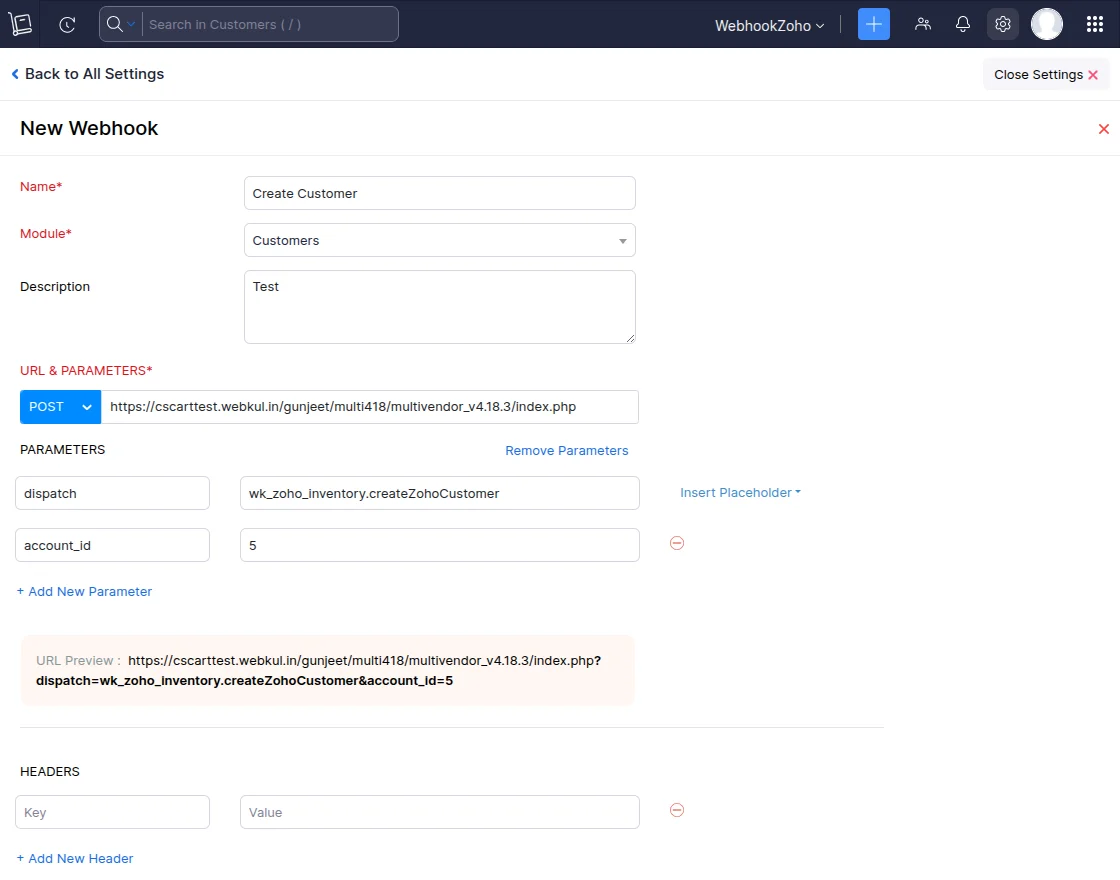Click the user profile avatar
The width and height of the screenshot is (1120, 880).
point(1046,24)
